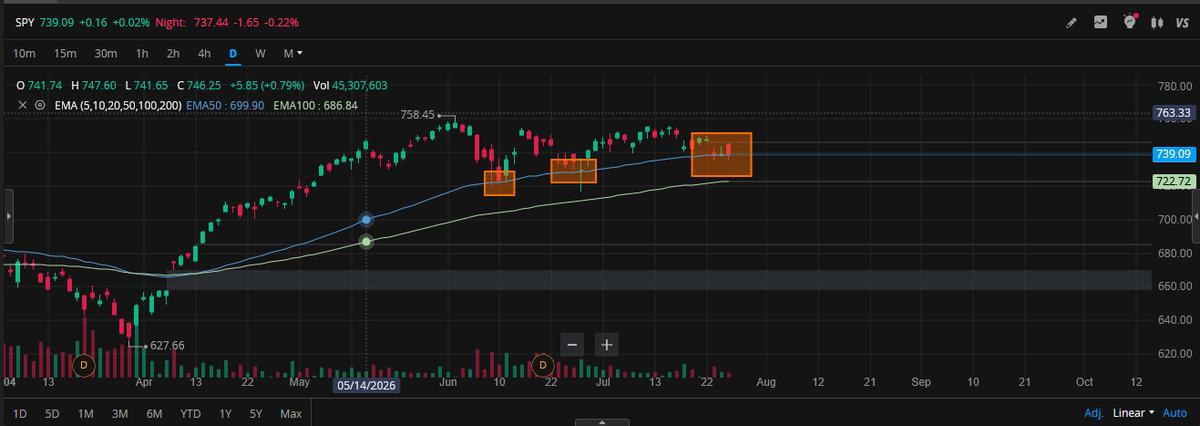Image resolution: width=1200 pixels, height=426 pixels.
Task: Open the lightbulb chart insights icon
Action: point(1130,21)
